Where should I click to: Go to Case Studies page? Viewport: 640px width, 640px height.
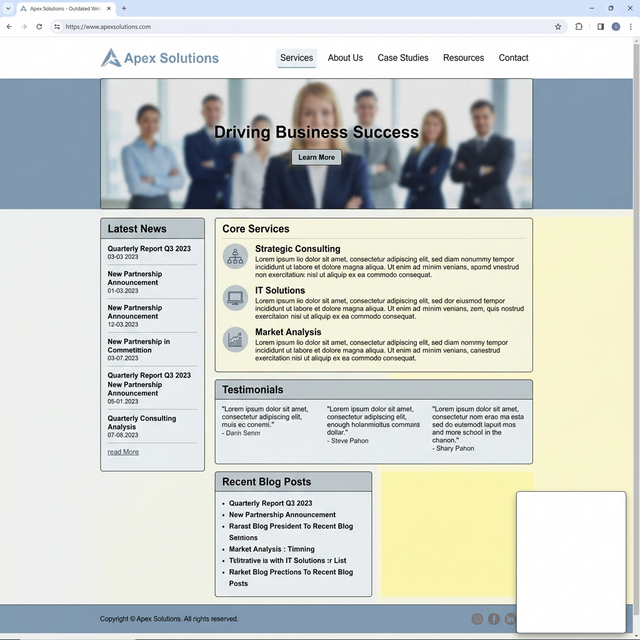pyautogui.click(x=403, y=58)
